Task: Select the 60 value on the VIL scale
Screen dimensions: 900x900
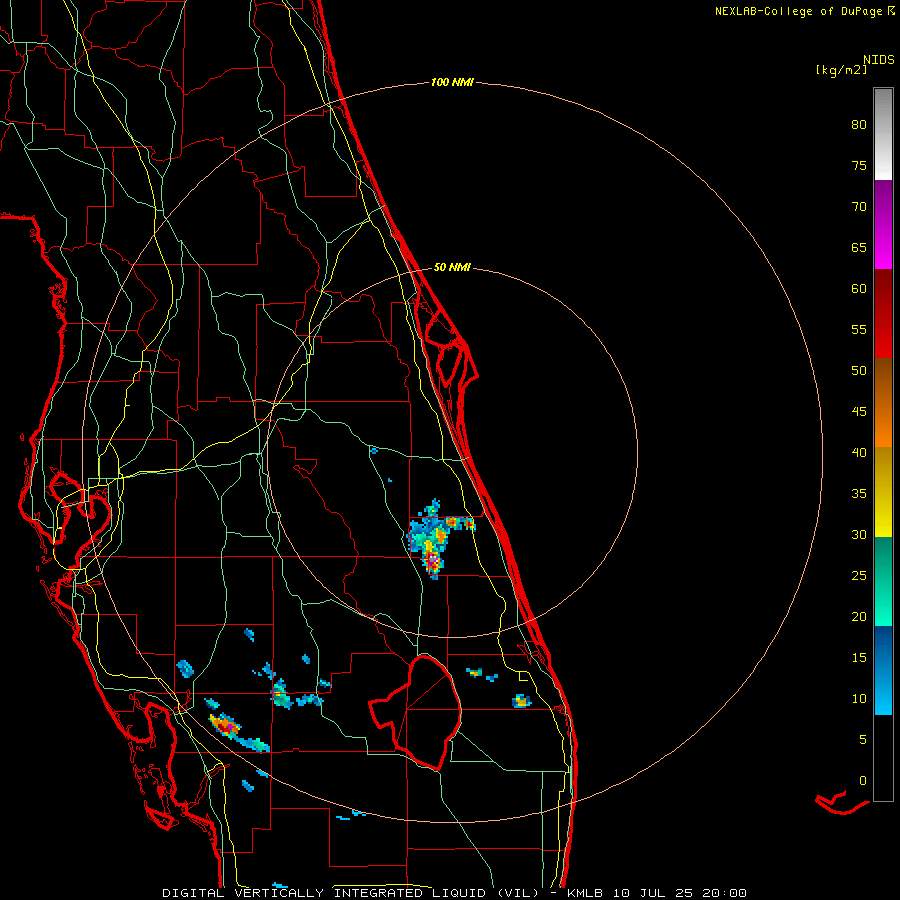Action: pyautogui.click(x=859, y=289)
